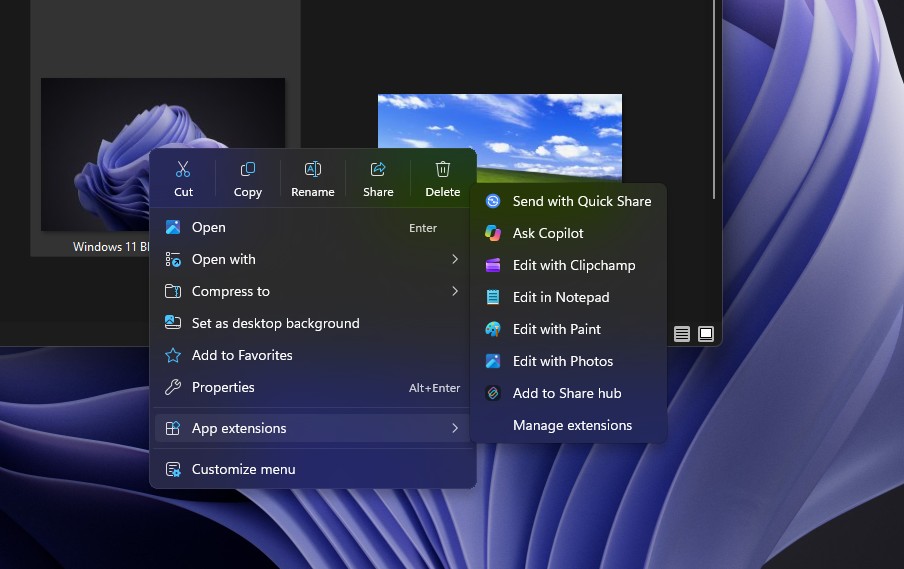Select Edit in Notepad
Viewport: 904px width, 569px height.
(x=568, y=297)
